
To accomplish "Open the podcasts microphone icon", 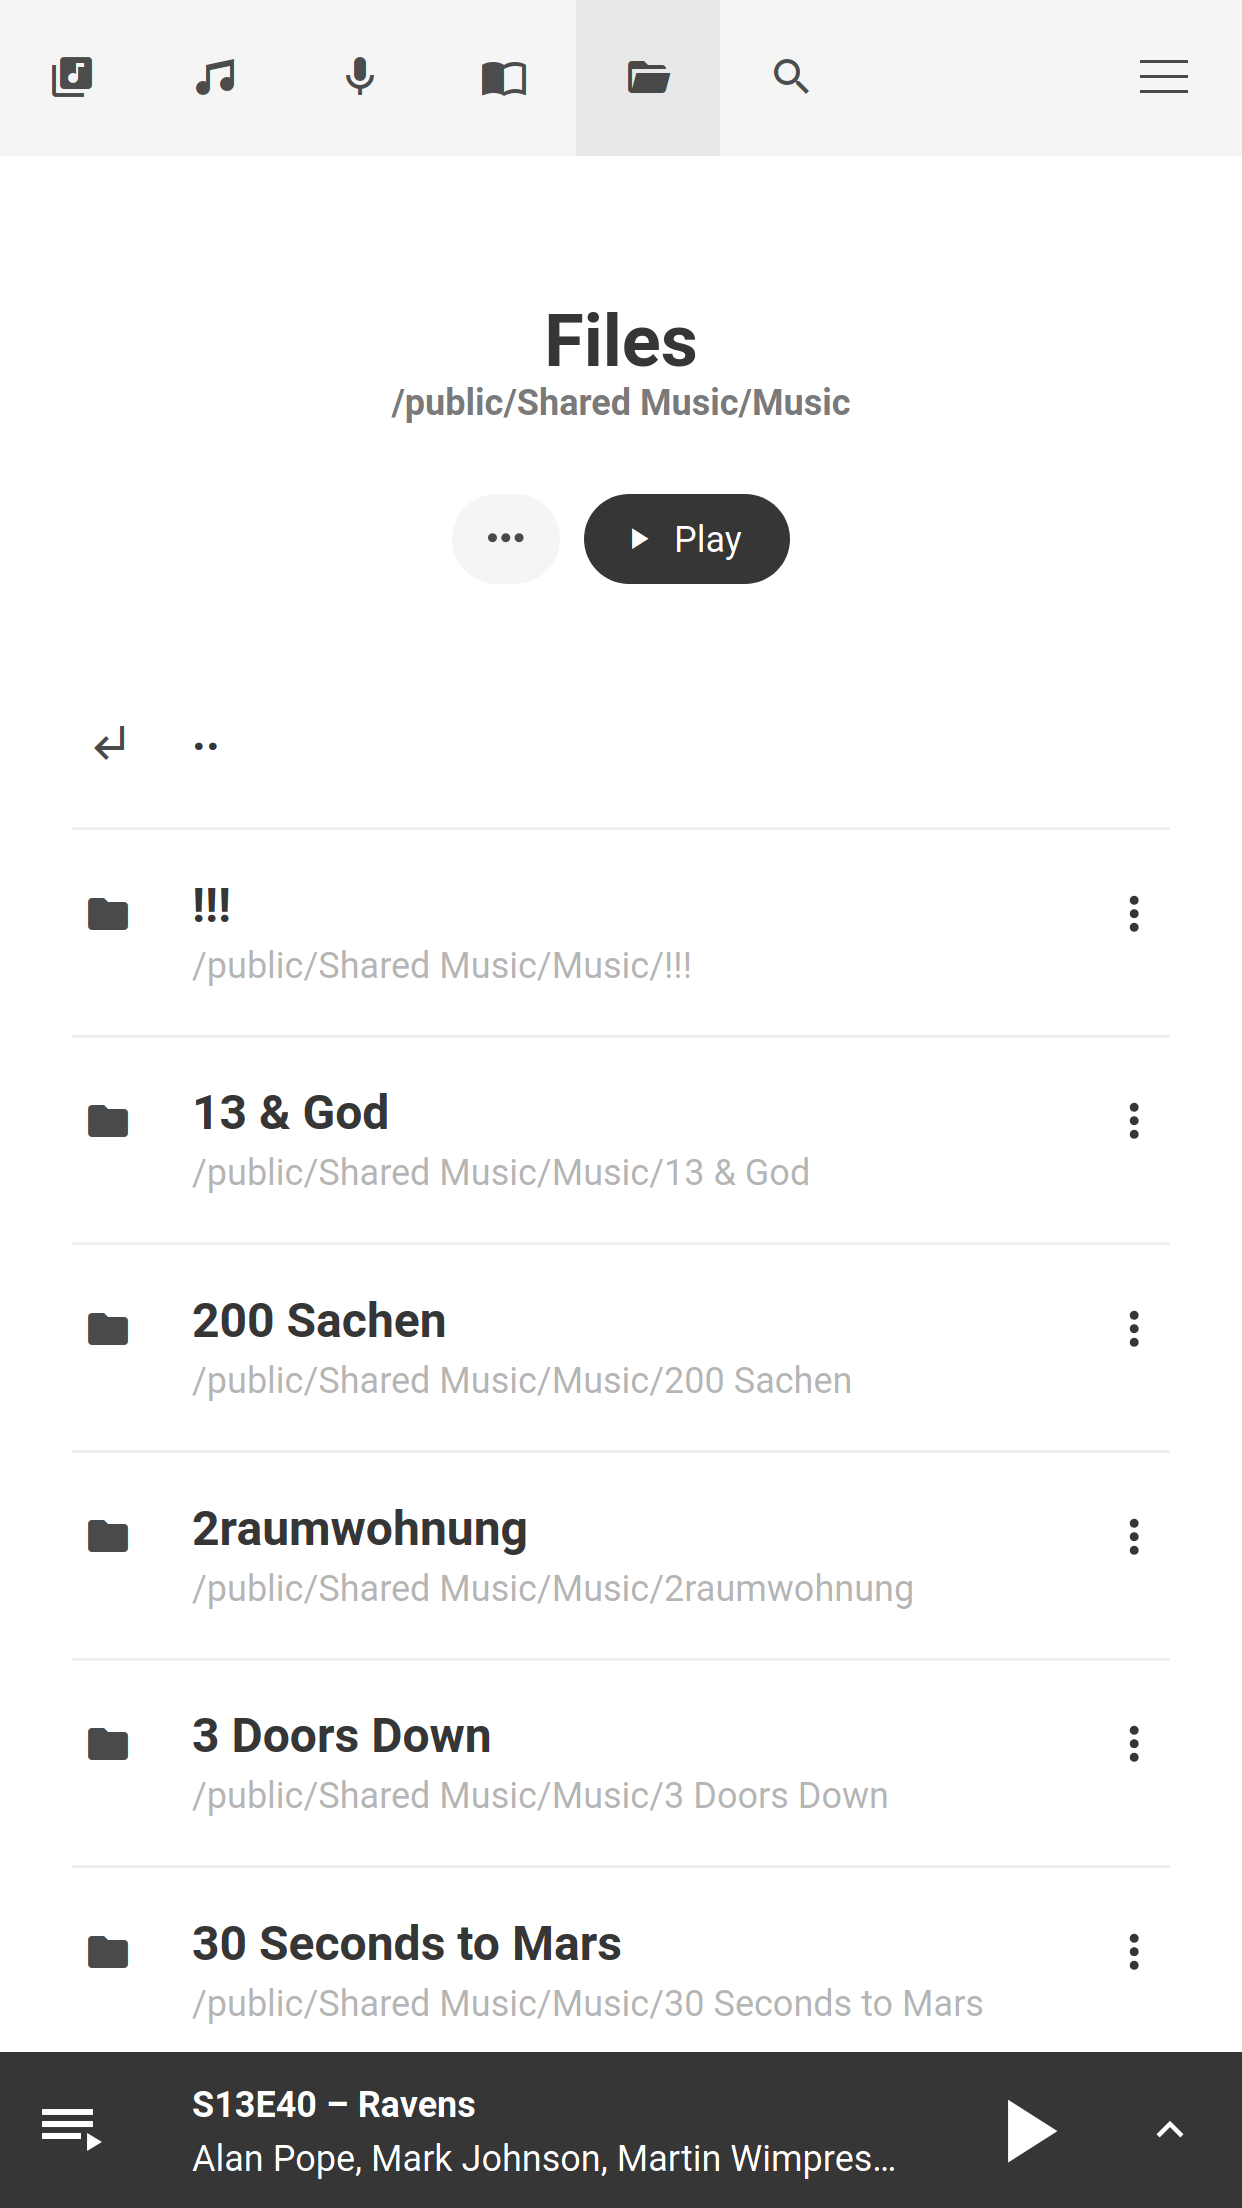I will [360, 77].
